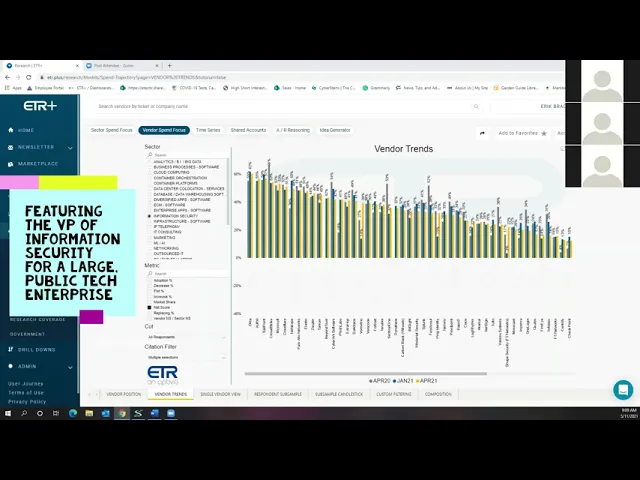The image size is (640, 480).
Task: Select the Cloud Computing sector option
Action: pos(171,173)
